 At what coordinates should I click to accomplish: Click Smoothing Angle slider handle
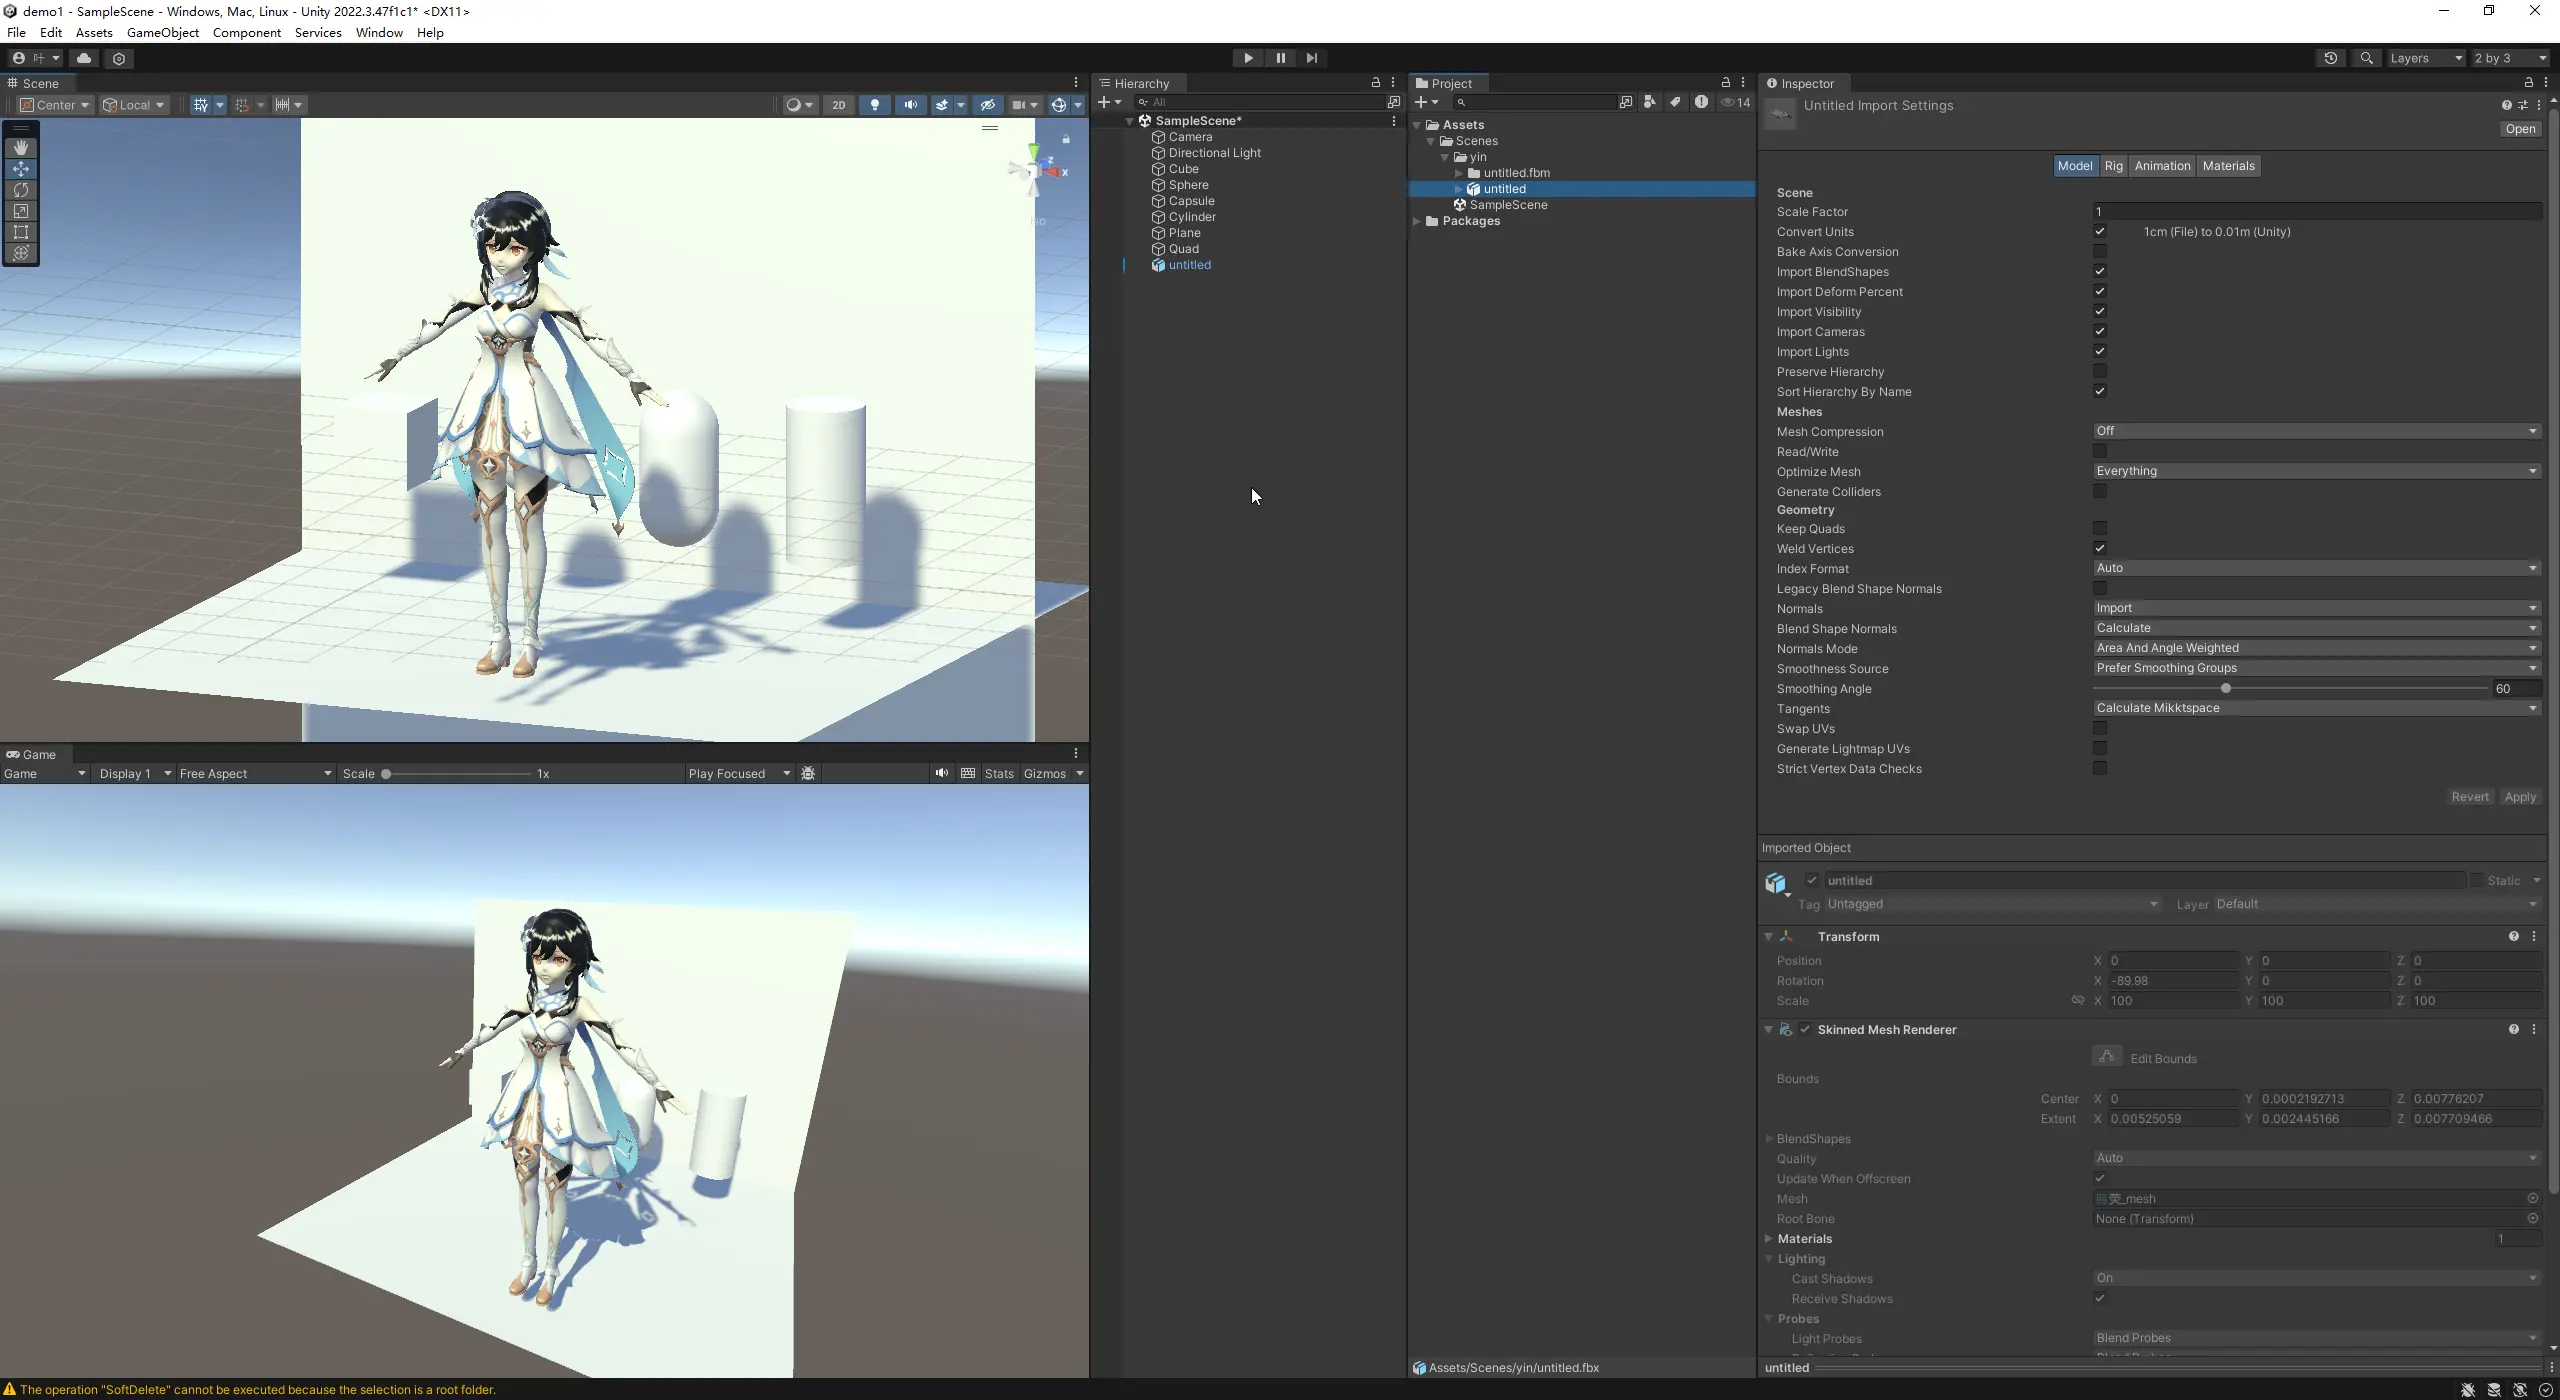[2226, 688]
